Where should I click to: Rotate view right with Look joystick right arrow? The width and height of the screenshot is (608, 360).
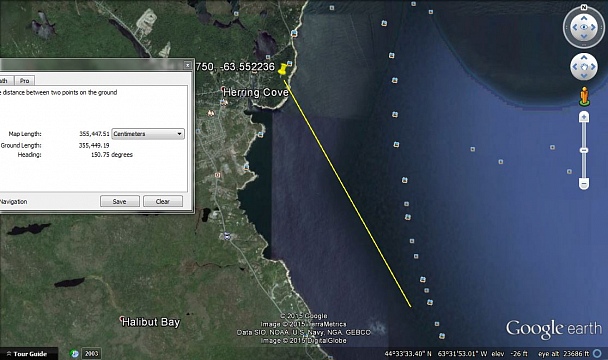tap(593, 27)
